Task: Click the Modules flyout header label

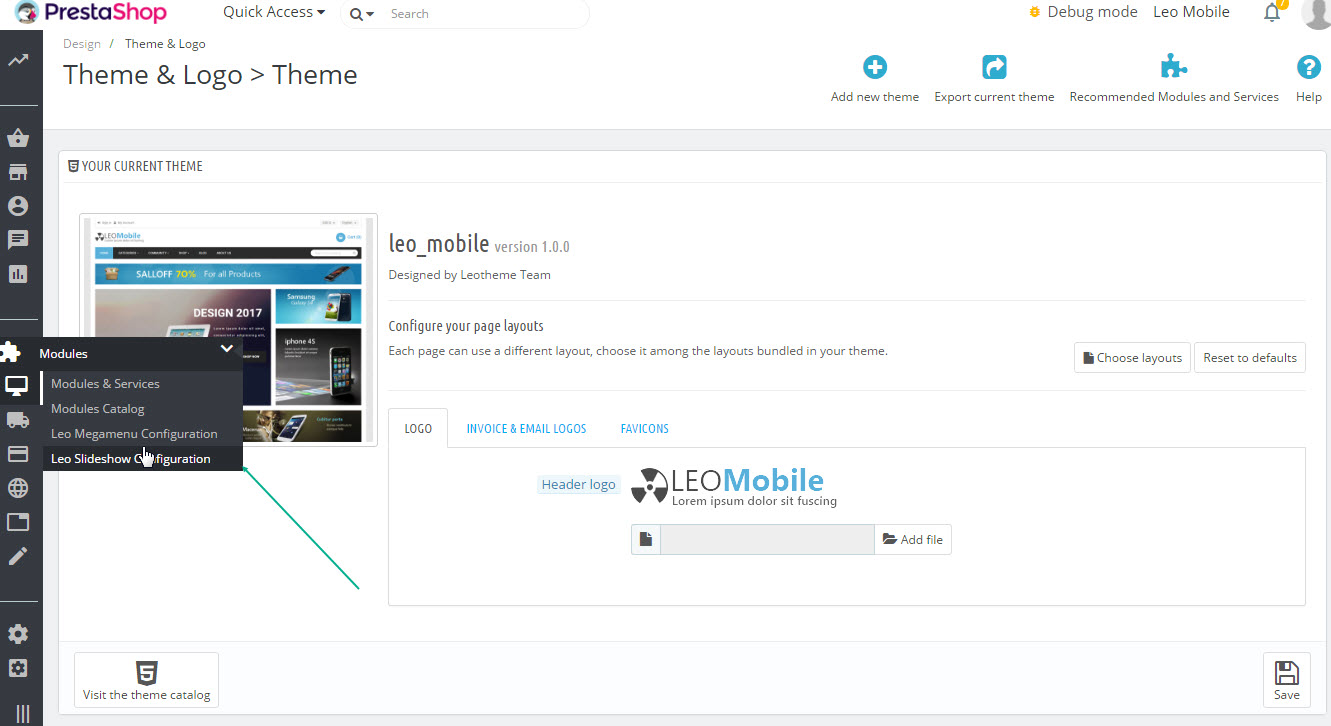Action: pyautogui.click(x=63, y=353)
